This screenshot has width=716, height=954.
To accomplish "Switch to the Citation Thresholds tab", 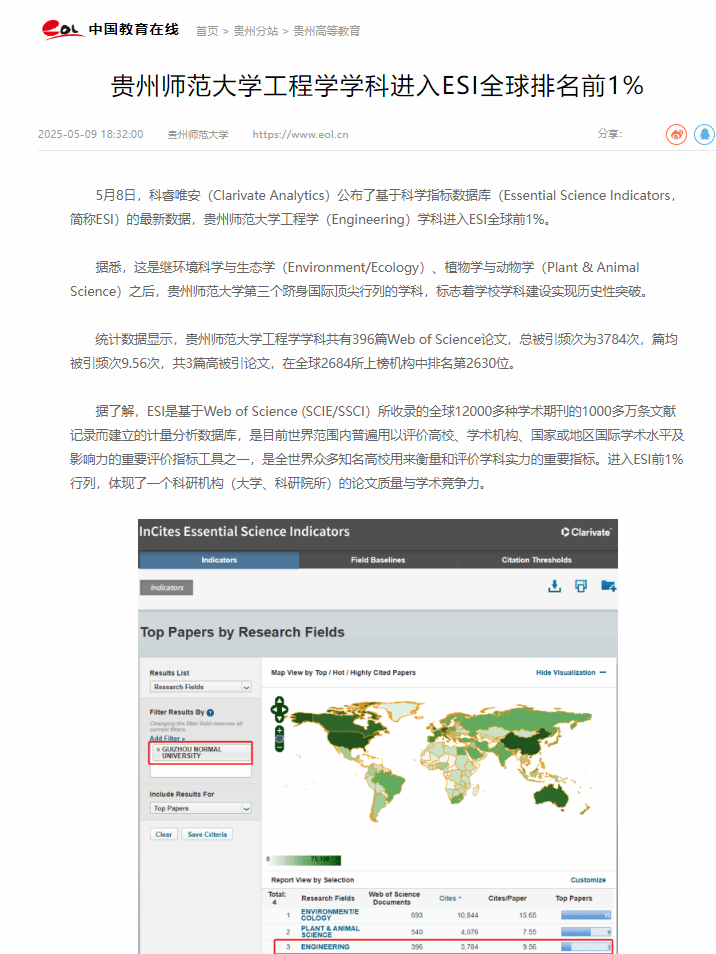I will (537, 560).
